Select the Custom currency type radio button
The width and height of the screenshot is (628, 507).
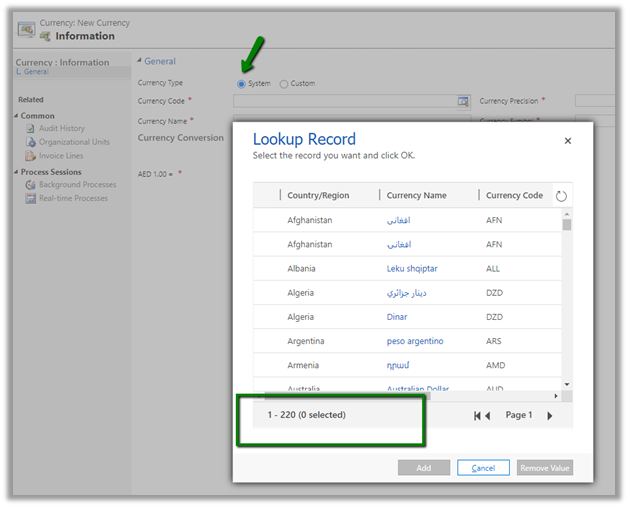tap(284, 84)
